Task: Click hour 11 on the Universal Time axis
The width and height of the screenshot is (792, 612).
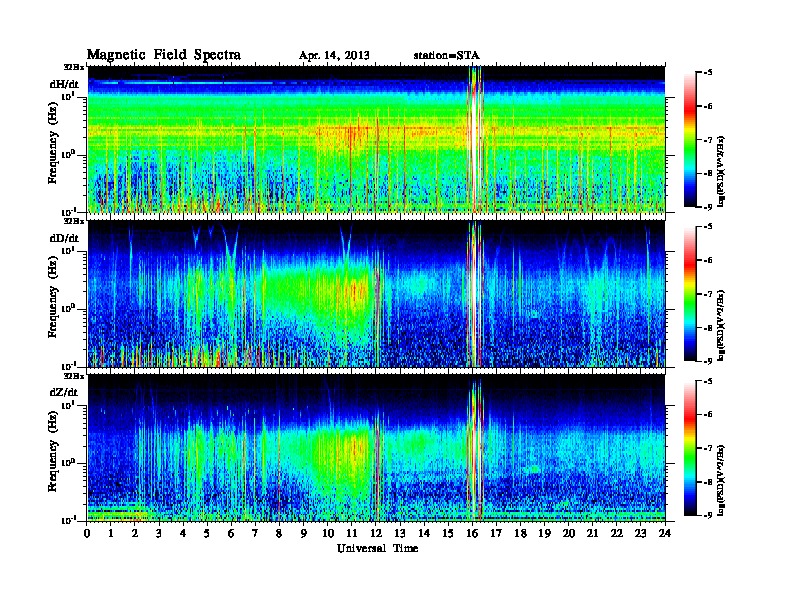Action: point(352,533)
